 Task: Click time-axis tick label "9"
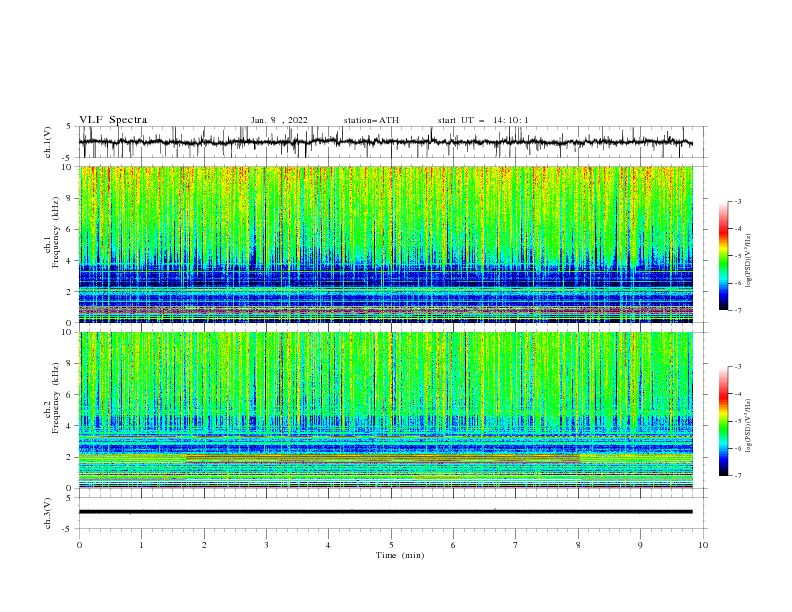click(640, 545)
